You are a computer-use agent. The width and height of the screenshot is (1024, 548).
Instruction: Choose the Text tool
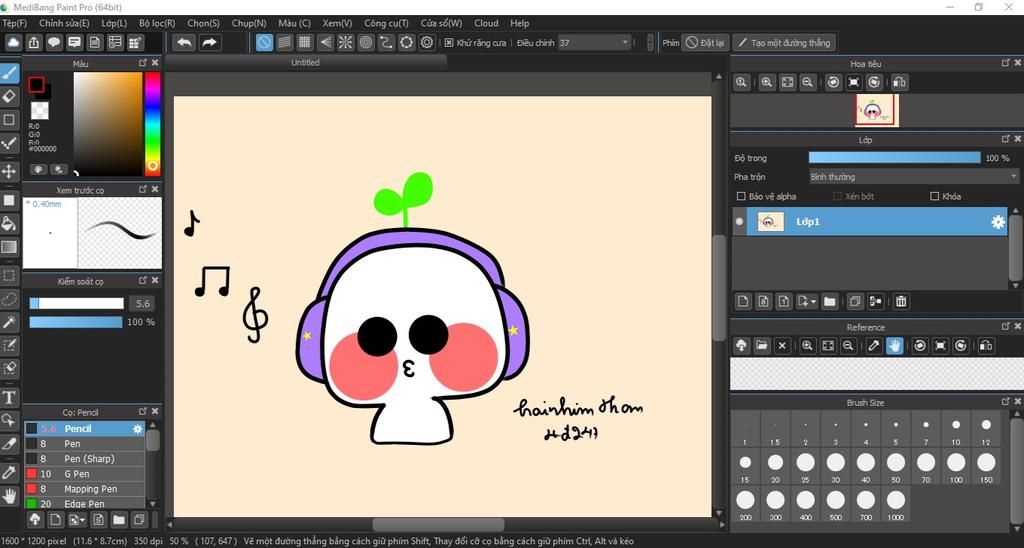pos(10,398)
